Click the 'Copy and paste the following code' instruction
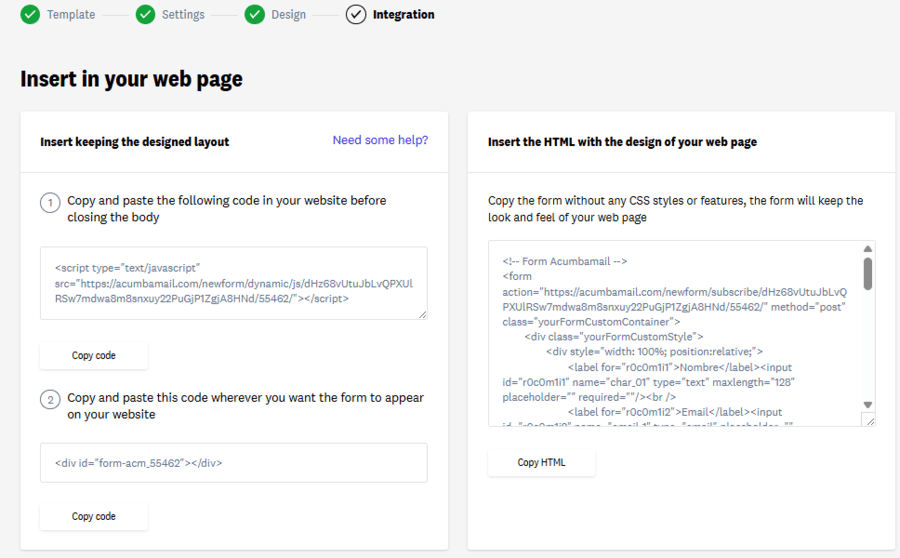Image resolution: width=900 pixels, height=558 pixels. click(227, 209)
